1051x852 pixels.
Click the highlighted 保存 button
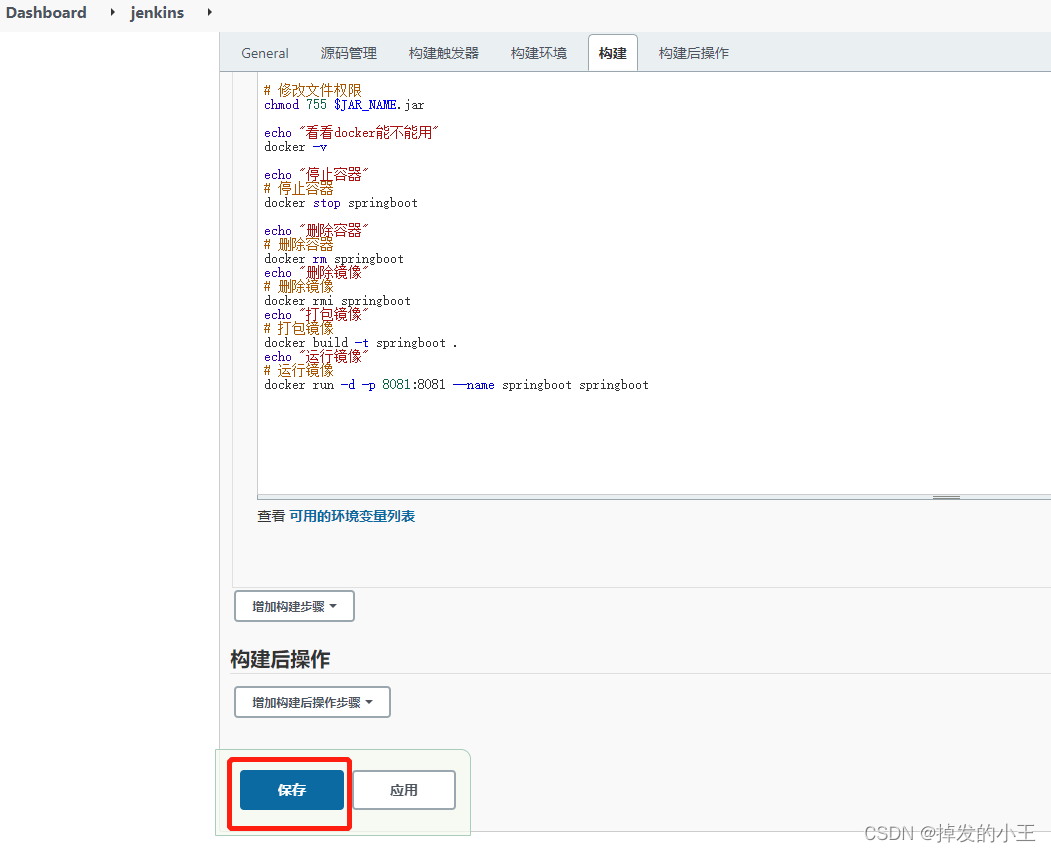point(290,790)
